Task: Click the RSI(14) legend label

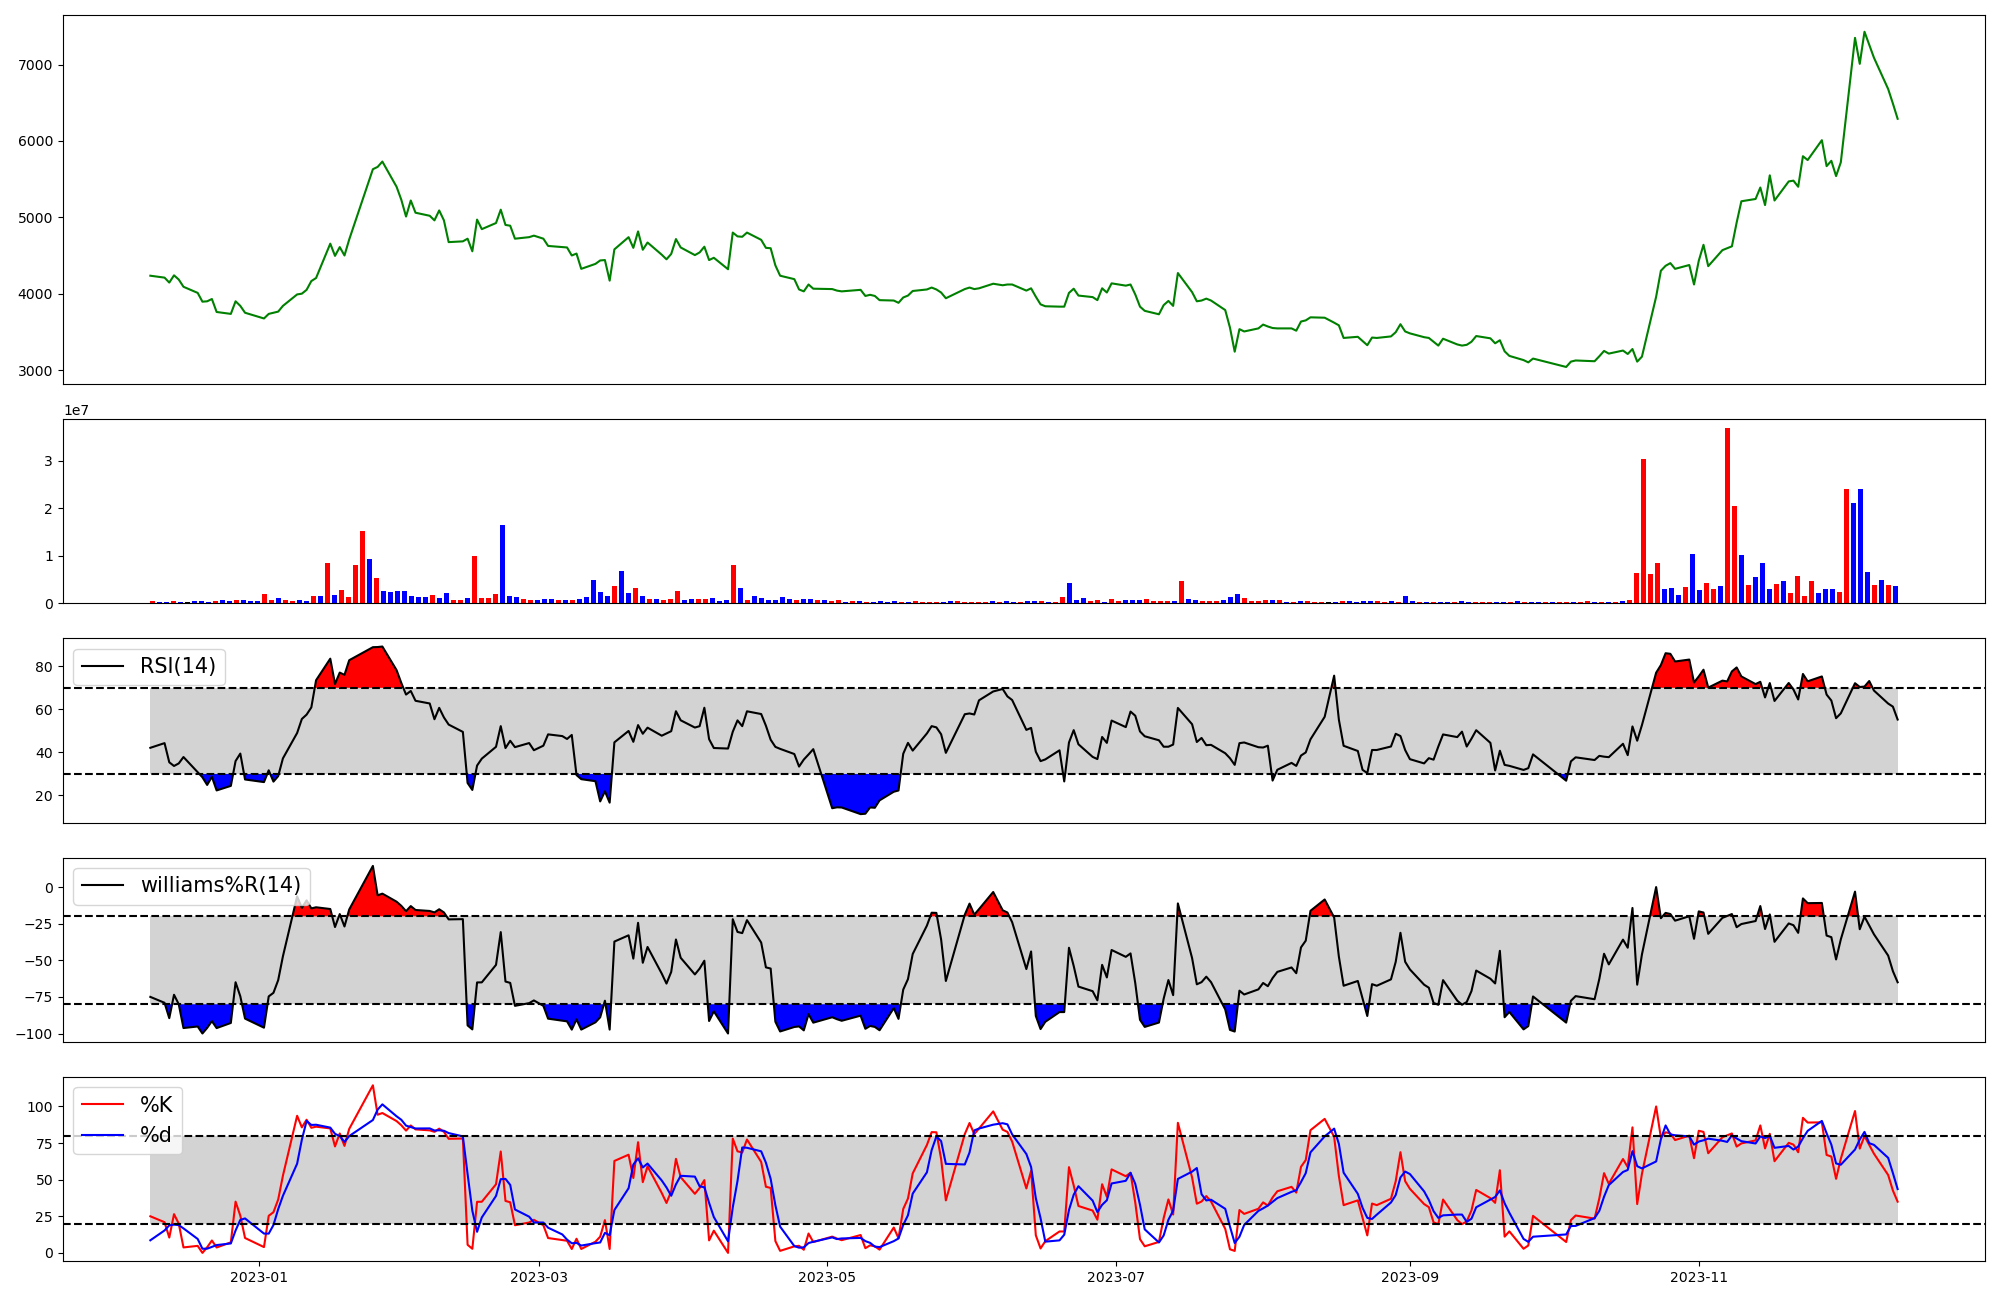Action: tap(177, 666)
